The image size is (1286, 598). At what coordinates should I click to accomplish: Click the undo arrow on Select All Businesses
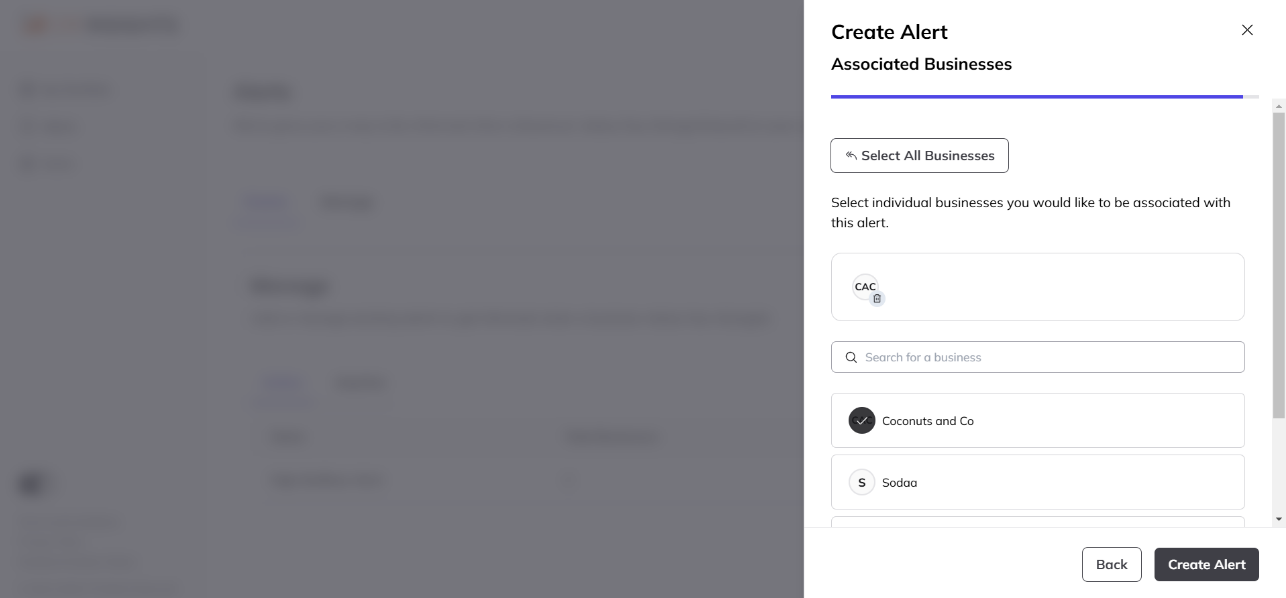click(x=851, y=155)
